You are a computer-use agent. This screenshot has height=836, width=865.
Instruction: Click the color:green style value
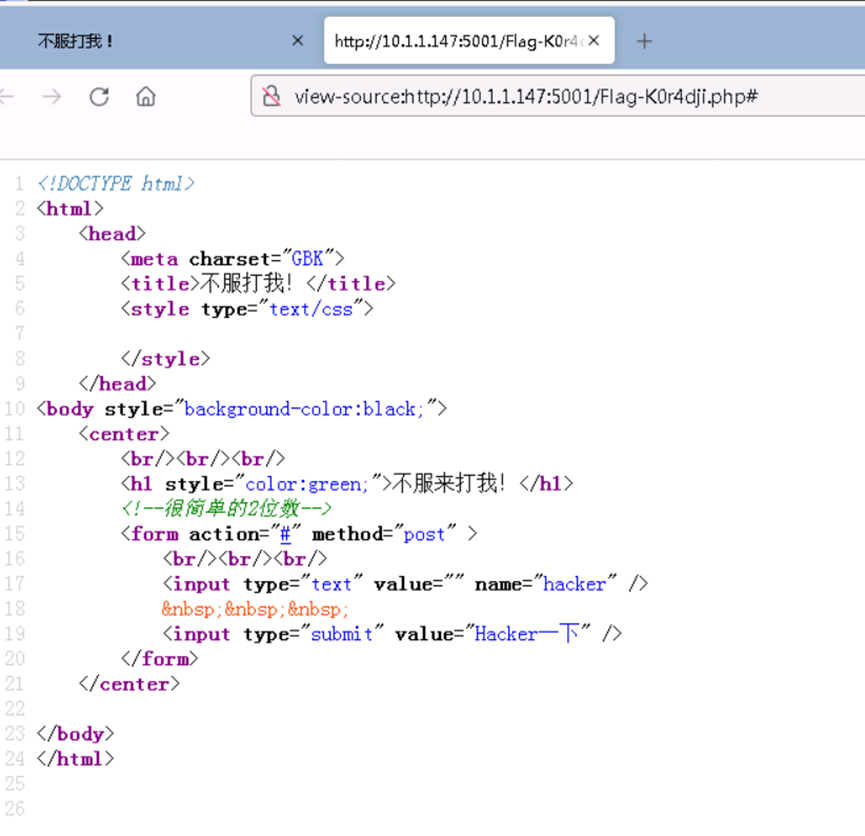(x=306, y=484)
